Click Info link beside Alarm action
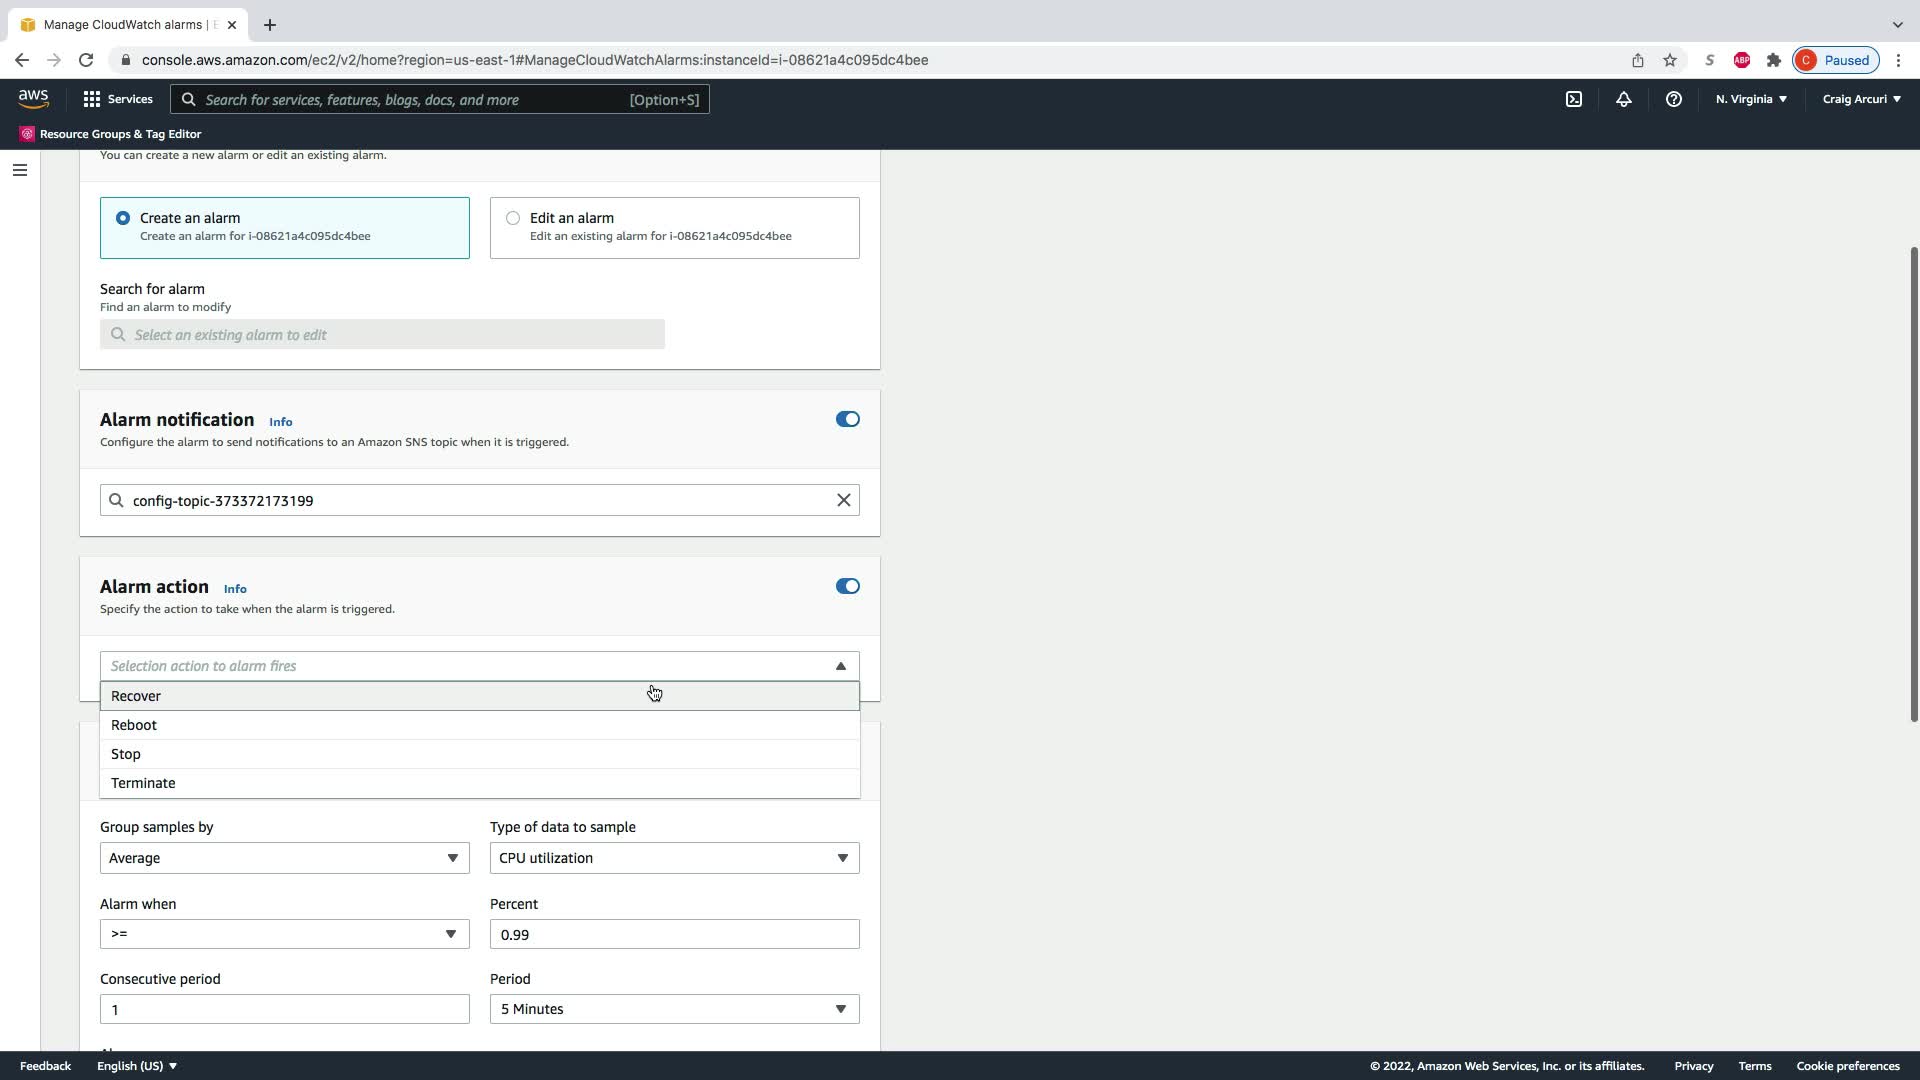The height and width of the screenshot is (1080, 1920). pyautogui.click(x=235, y=589)
